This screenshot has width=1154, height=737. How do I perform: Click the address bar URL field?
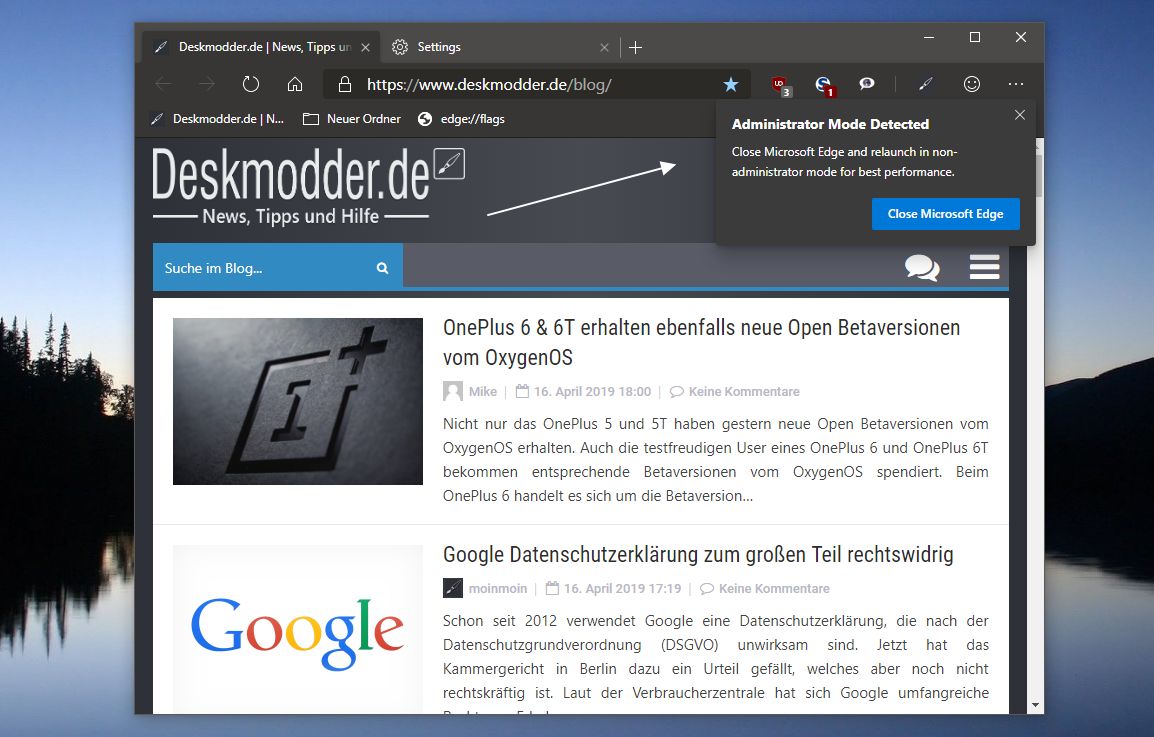537,85
